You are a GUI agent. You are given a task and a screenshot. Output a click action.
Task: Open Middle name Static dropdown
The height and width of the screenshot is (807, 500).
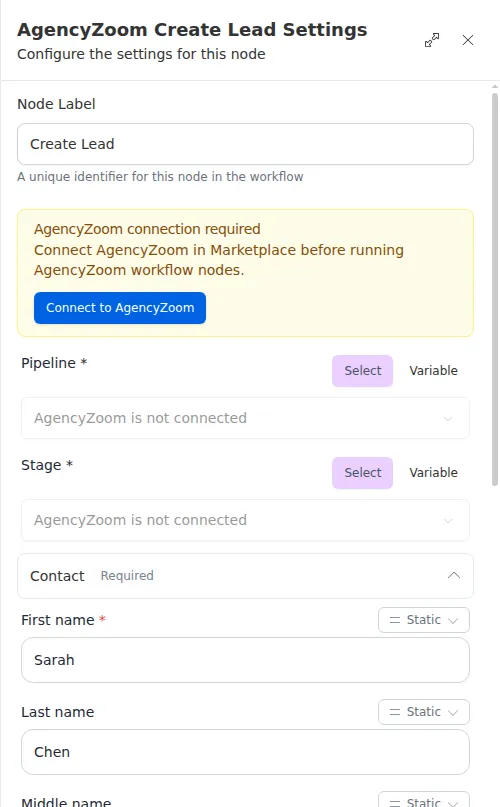(424, 800)
